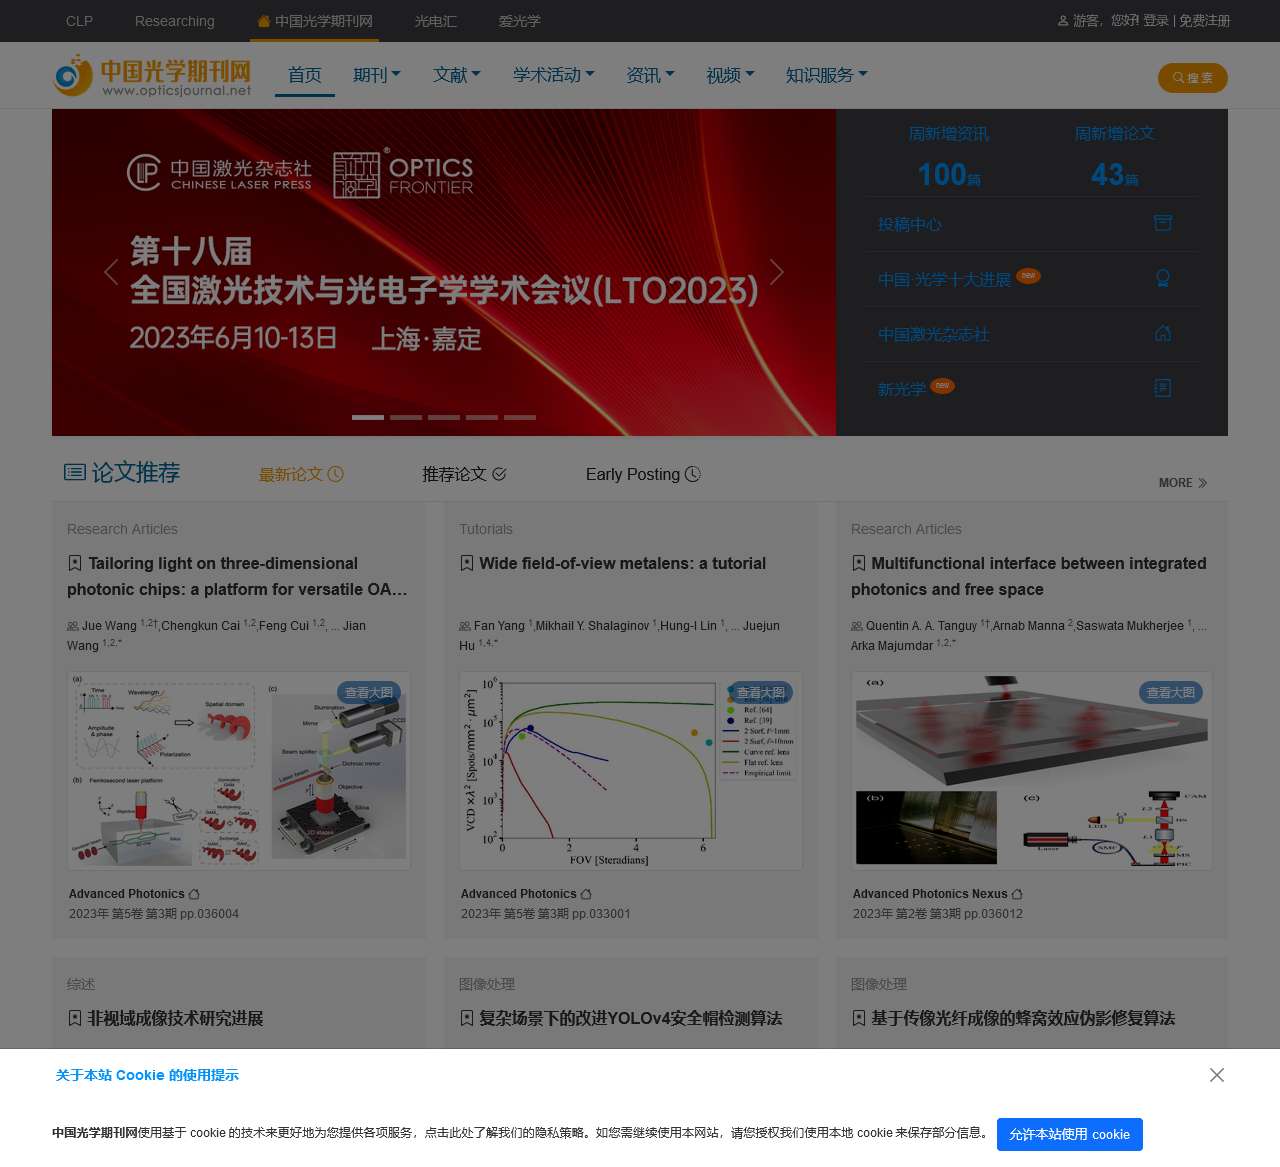The width and height of the screenshot is (1280, 1167).
Task: Switch to the Early Posting tab
Action: click(643, 474)
